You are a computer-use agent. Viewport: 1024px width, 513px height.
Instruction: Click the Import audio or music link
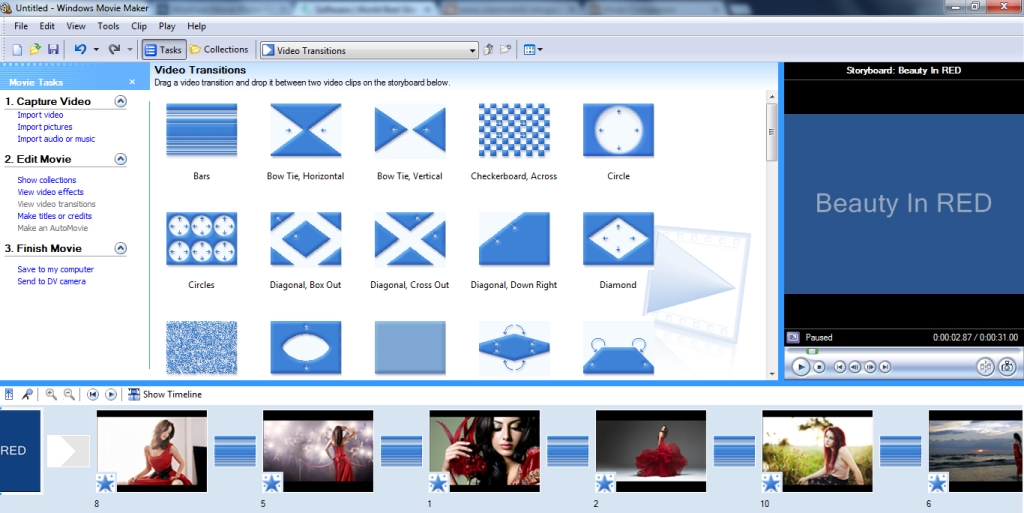click(56, 139)
